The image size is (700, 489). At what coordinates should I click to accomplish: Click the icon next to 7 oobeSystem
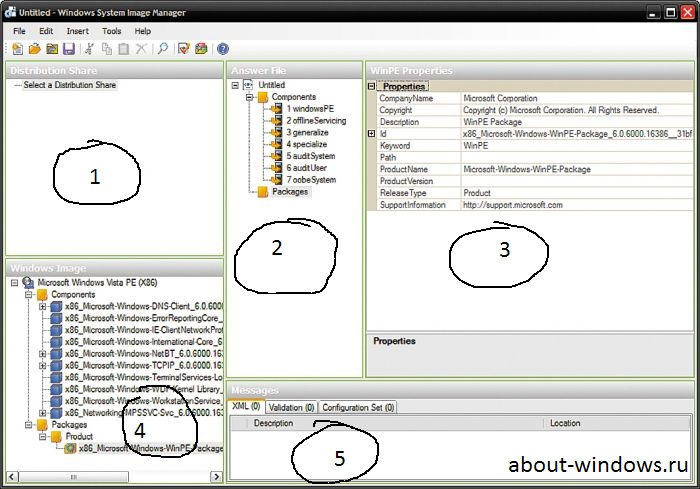[x=276, y=180]
